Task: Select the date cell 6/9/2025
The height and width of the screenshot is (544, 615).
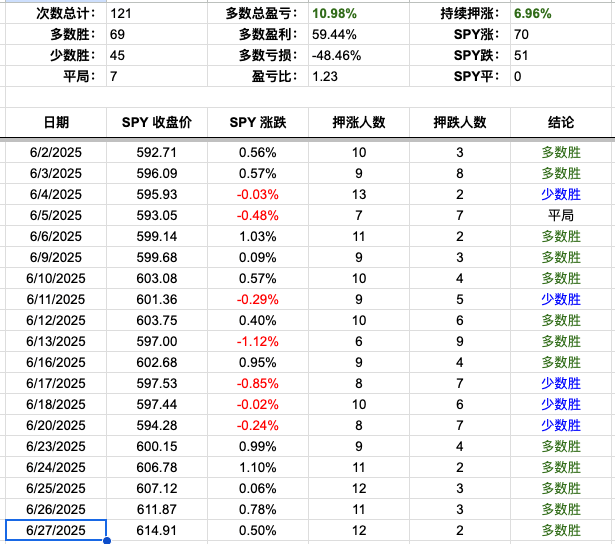Action: click(x=56, y=257)
